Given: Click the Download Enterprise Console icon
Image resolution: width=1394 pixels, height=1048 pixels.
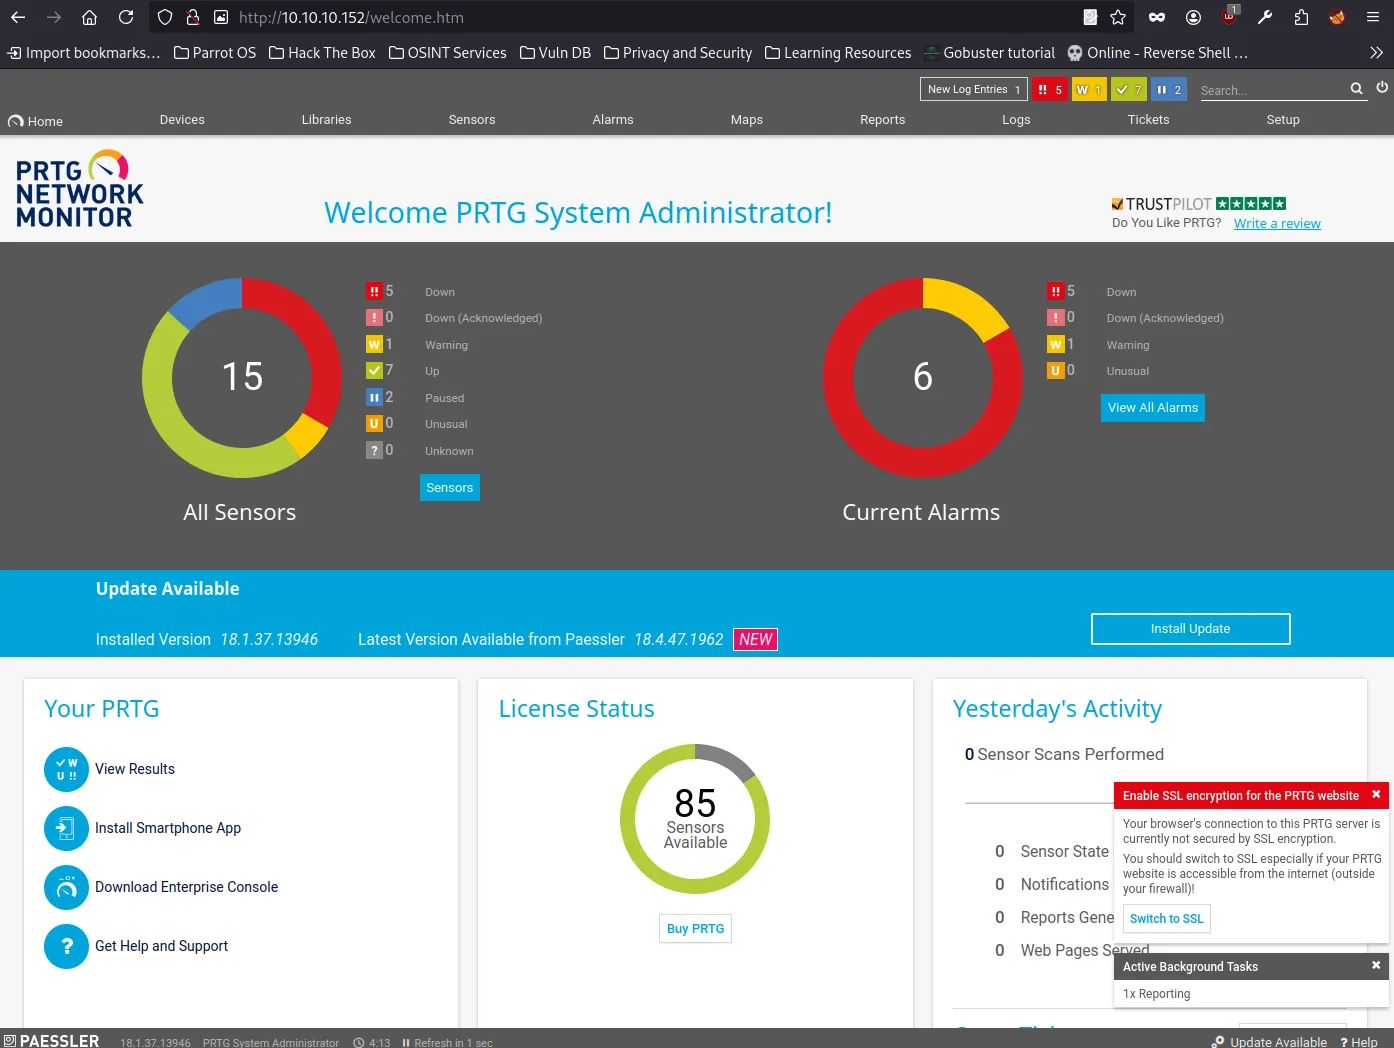Looking at the screenshot, I should [66, 887].
